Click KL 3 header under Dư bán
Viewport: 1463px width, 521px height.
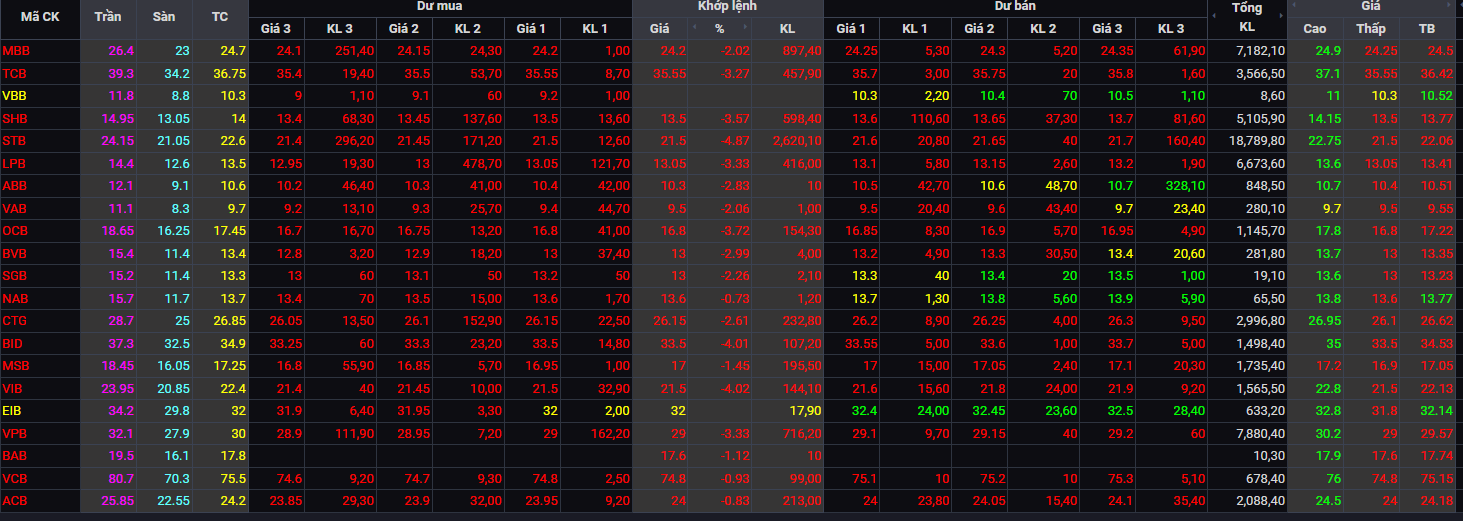(1171, 28)
